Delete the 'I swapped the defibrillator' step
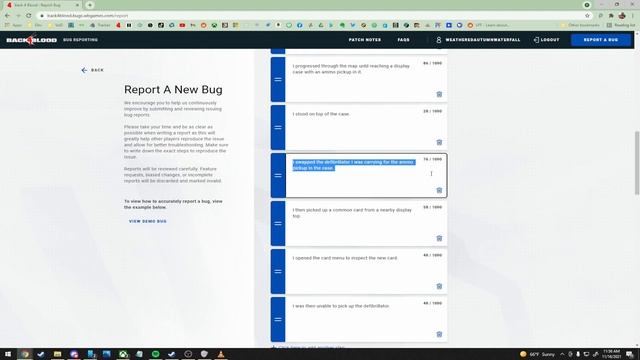 click(439, 190)
